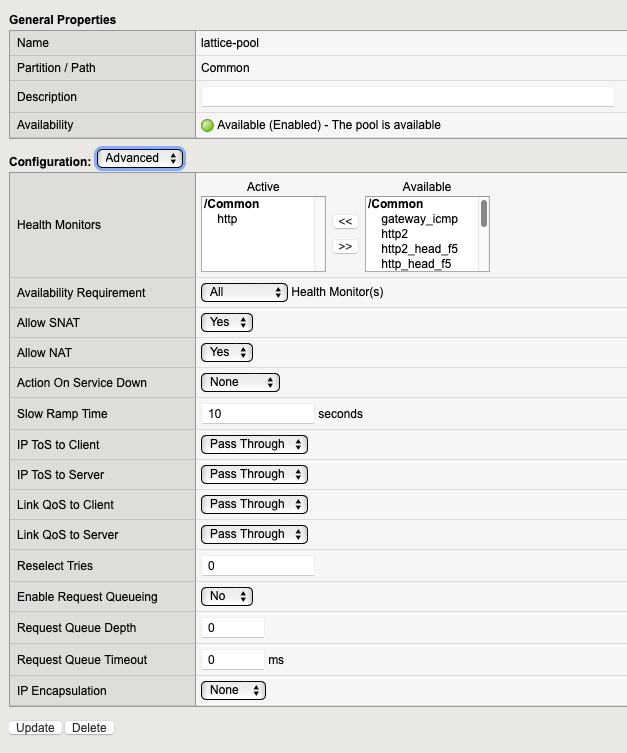Focus the Description text field

click(408, 97)
